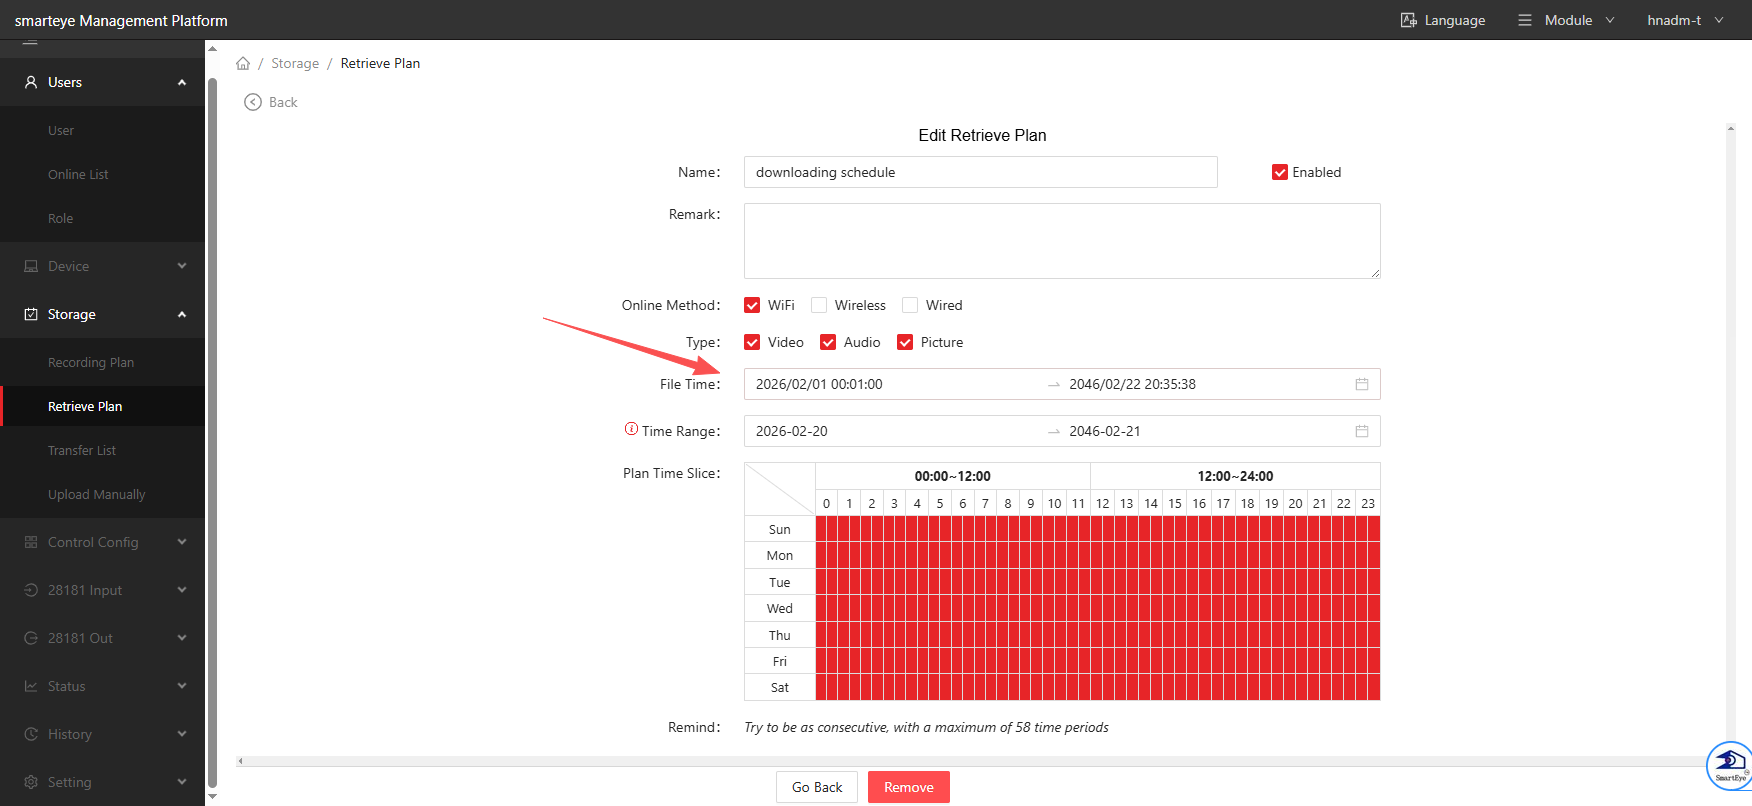This screenshot has width=1752, height=806.
Task: Click the Language translate icon
Action: point(1408,20)
